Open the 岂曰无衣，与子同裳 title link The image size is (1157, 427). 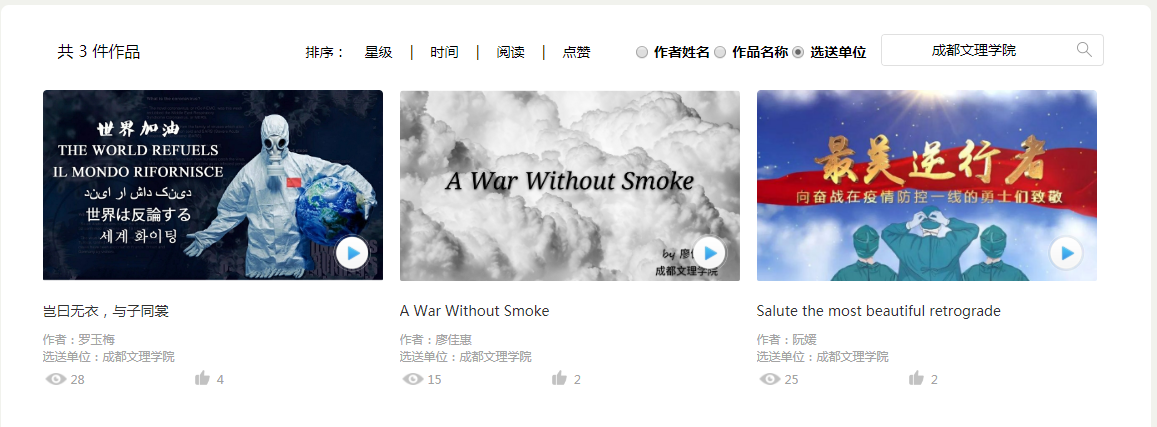[x=106, y=311]
